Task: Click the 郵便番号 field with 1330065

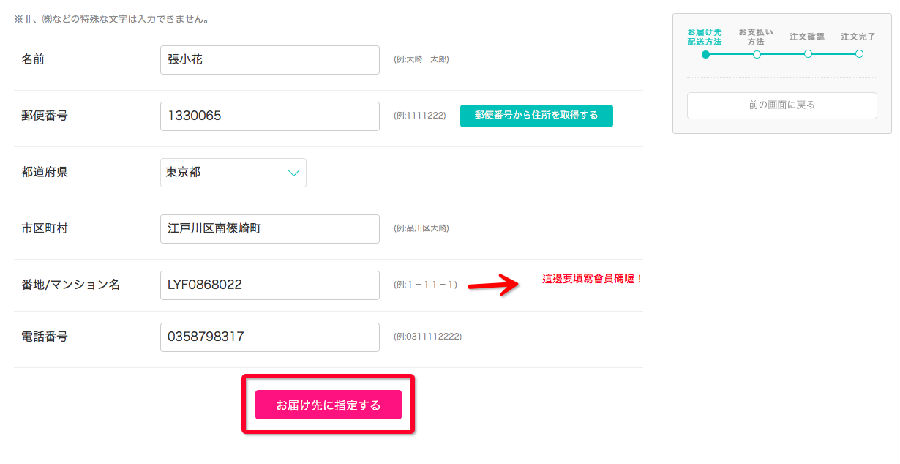Action: click(x=270, y=116)
